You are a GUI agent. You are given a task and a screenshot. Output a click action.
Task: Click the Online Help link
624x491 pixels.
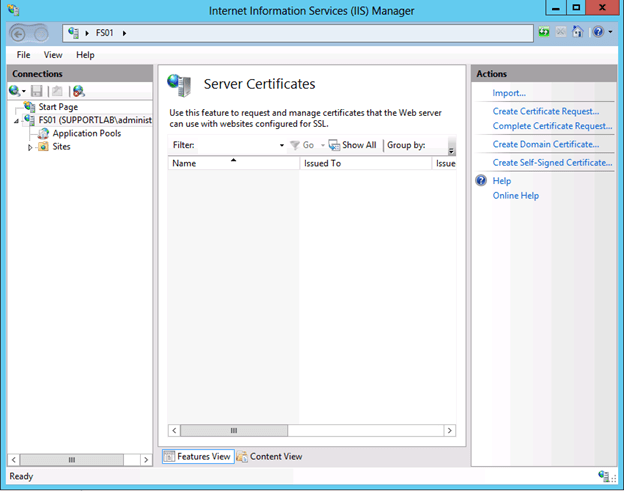point(516,196)
